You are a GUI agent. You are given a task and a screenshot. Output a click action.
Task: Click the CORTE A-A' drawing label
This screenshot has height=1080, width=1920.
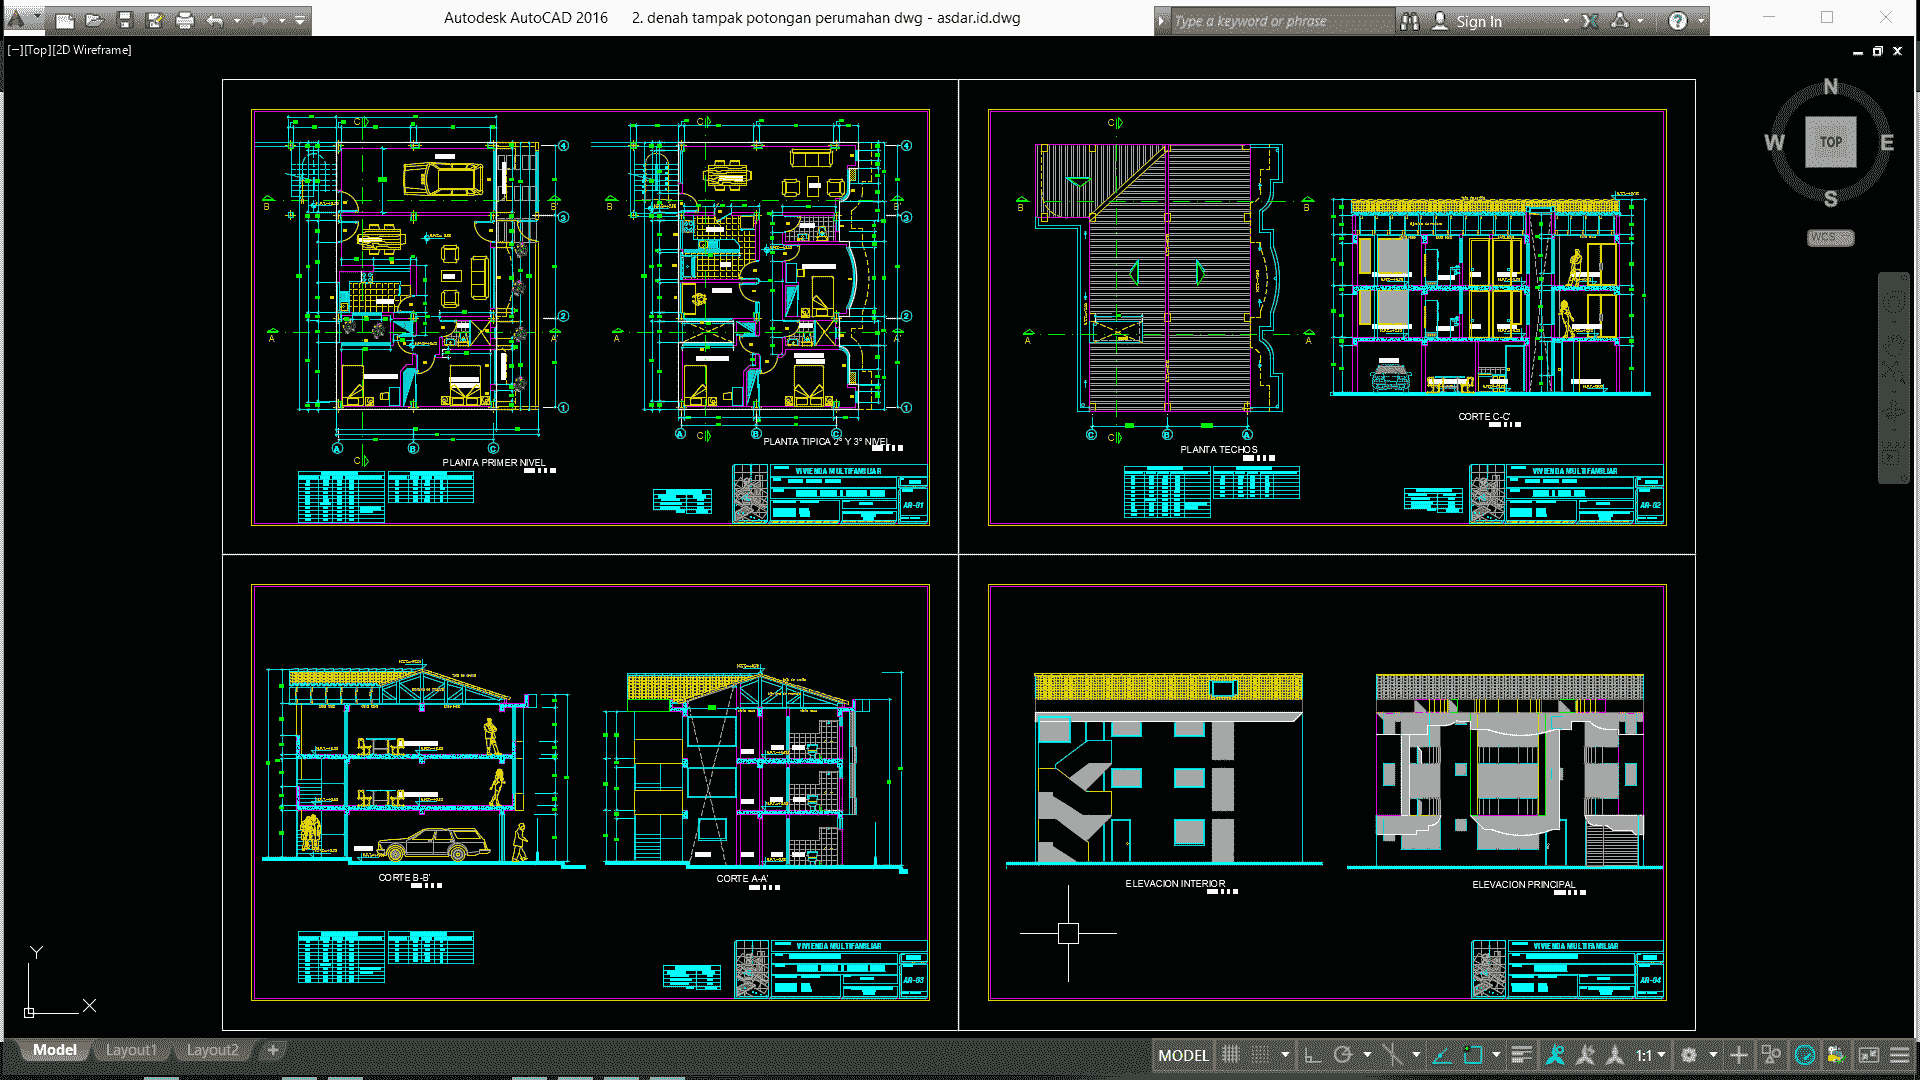(742, 879)
